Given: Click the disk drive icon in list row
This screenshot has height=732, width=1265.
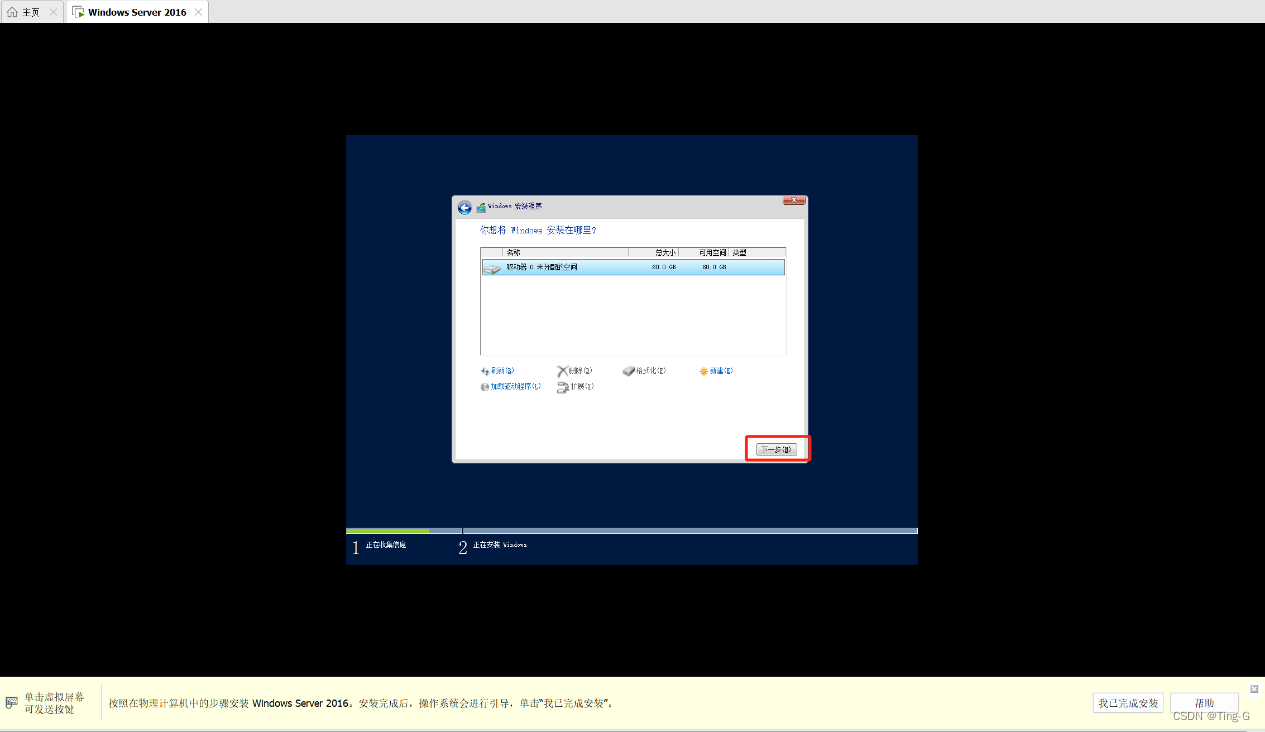Looking at the screenshot, I should click(x=492, y=268).
